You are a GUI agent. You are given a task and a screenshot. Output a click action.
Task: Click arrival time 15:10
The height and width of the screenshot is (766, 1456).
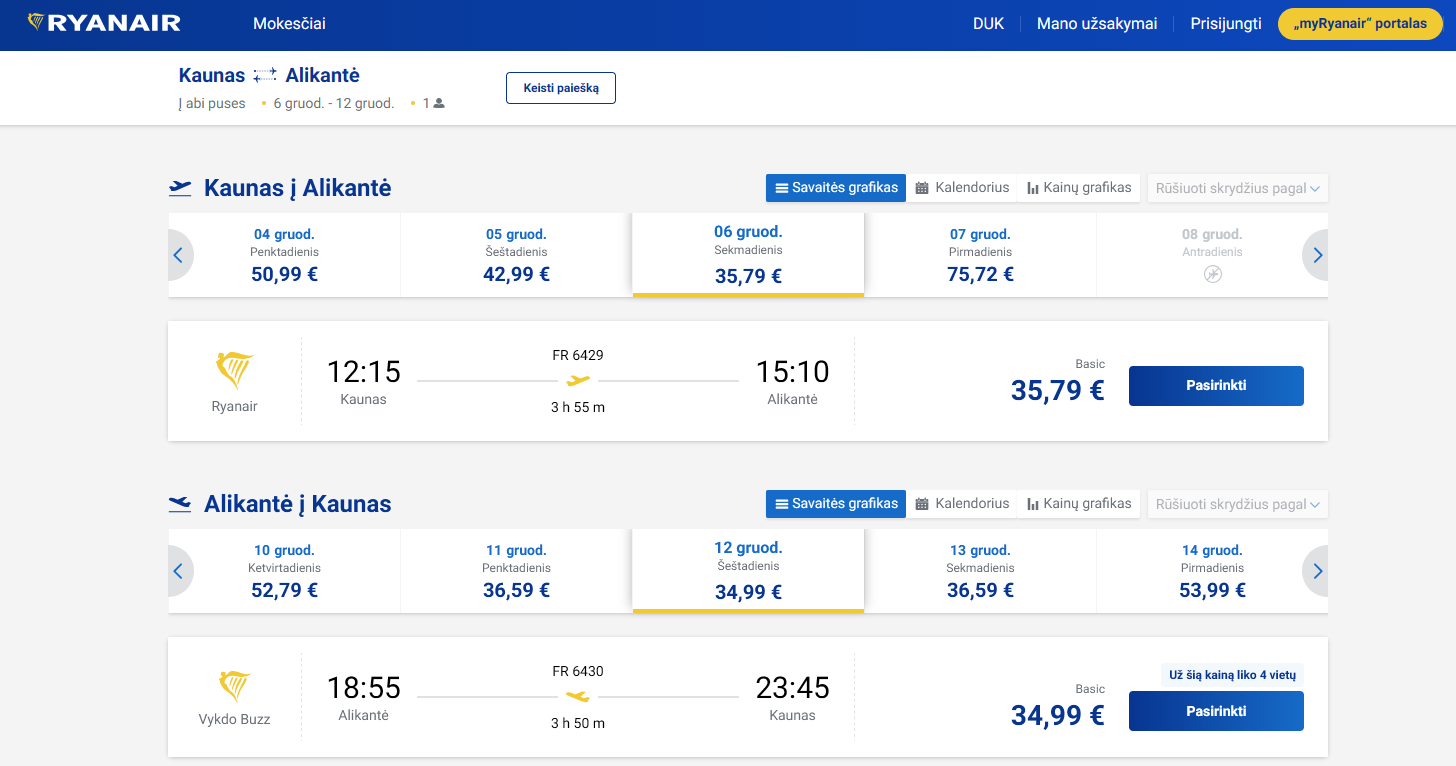point(792,372)
